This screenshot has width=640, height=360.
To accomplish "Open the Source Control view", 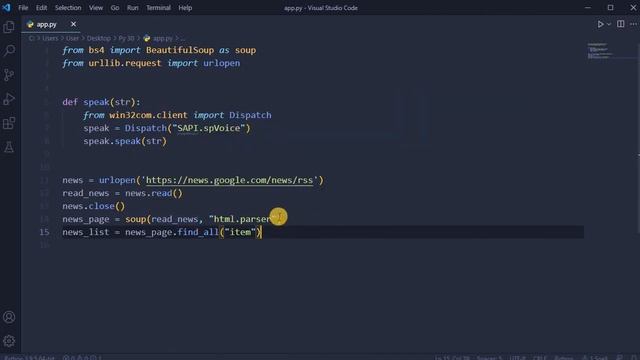I will pos(9,75).
